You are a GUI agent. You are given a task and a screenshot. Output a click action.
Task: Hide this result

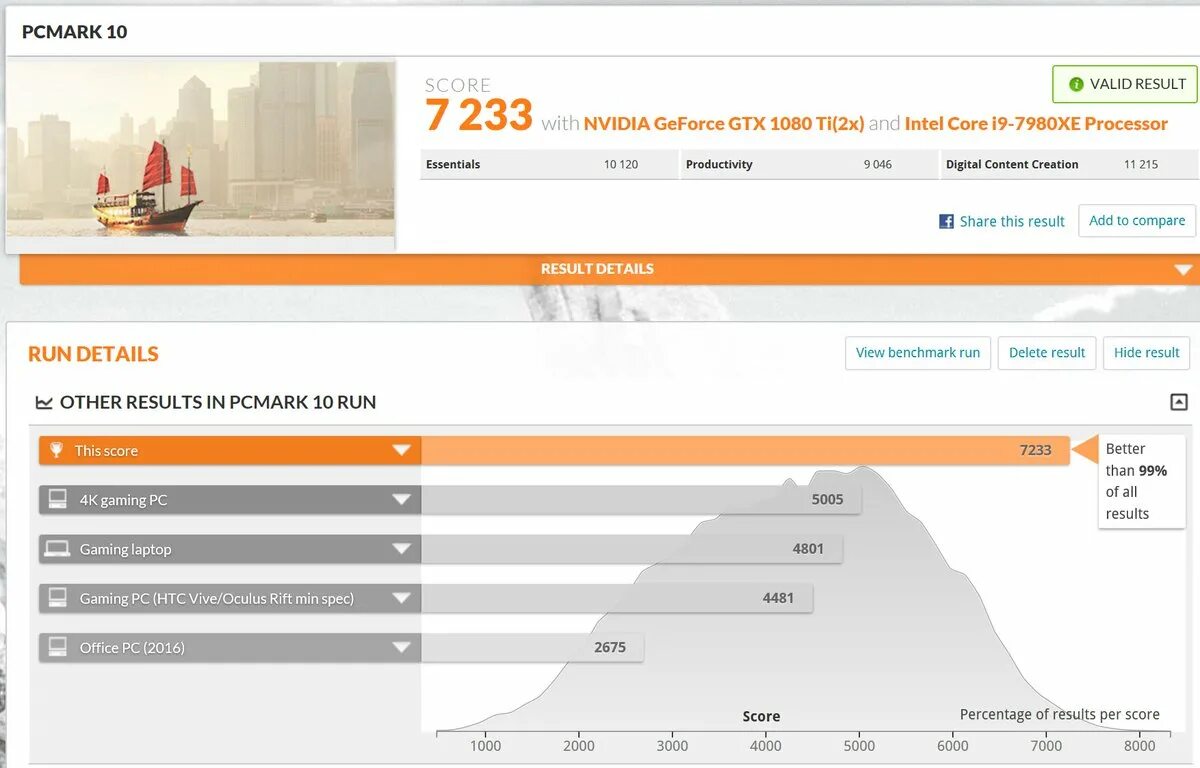point(1146,353)
